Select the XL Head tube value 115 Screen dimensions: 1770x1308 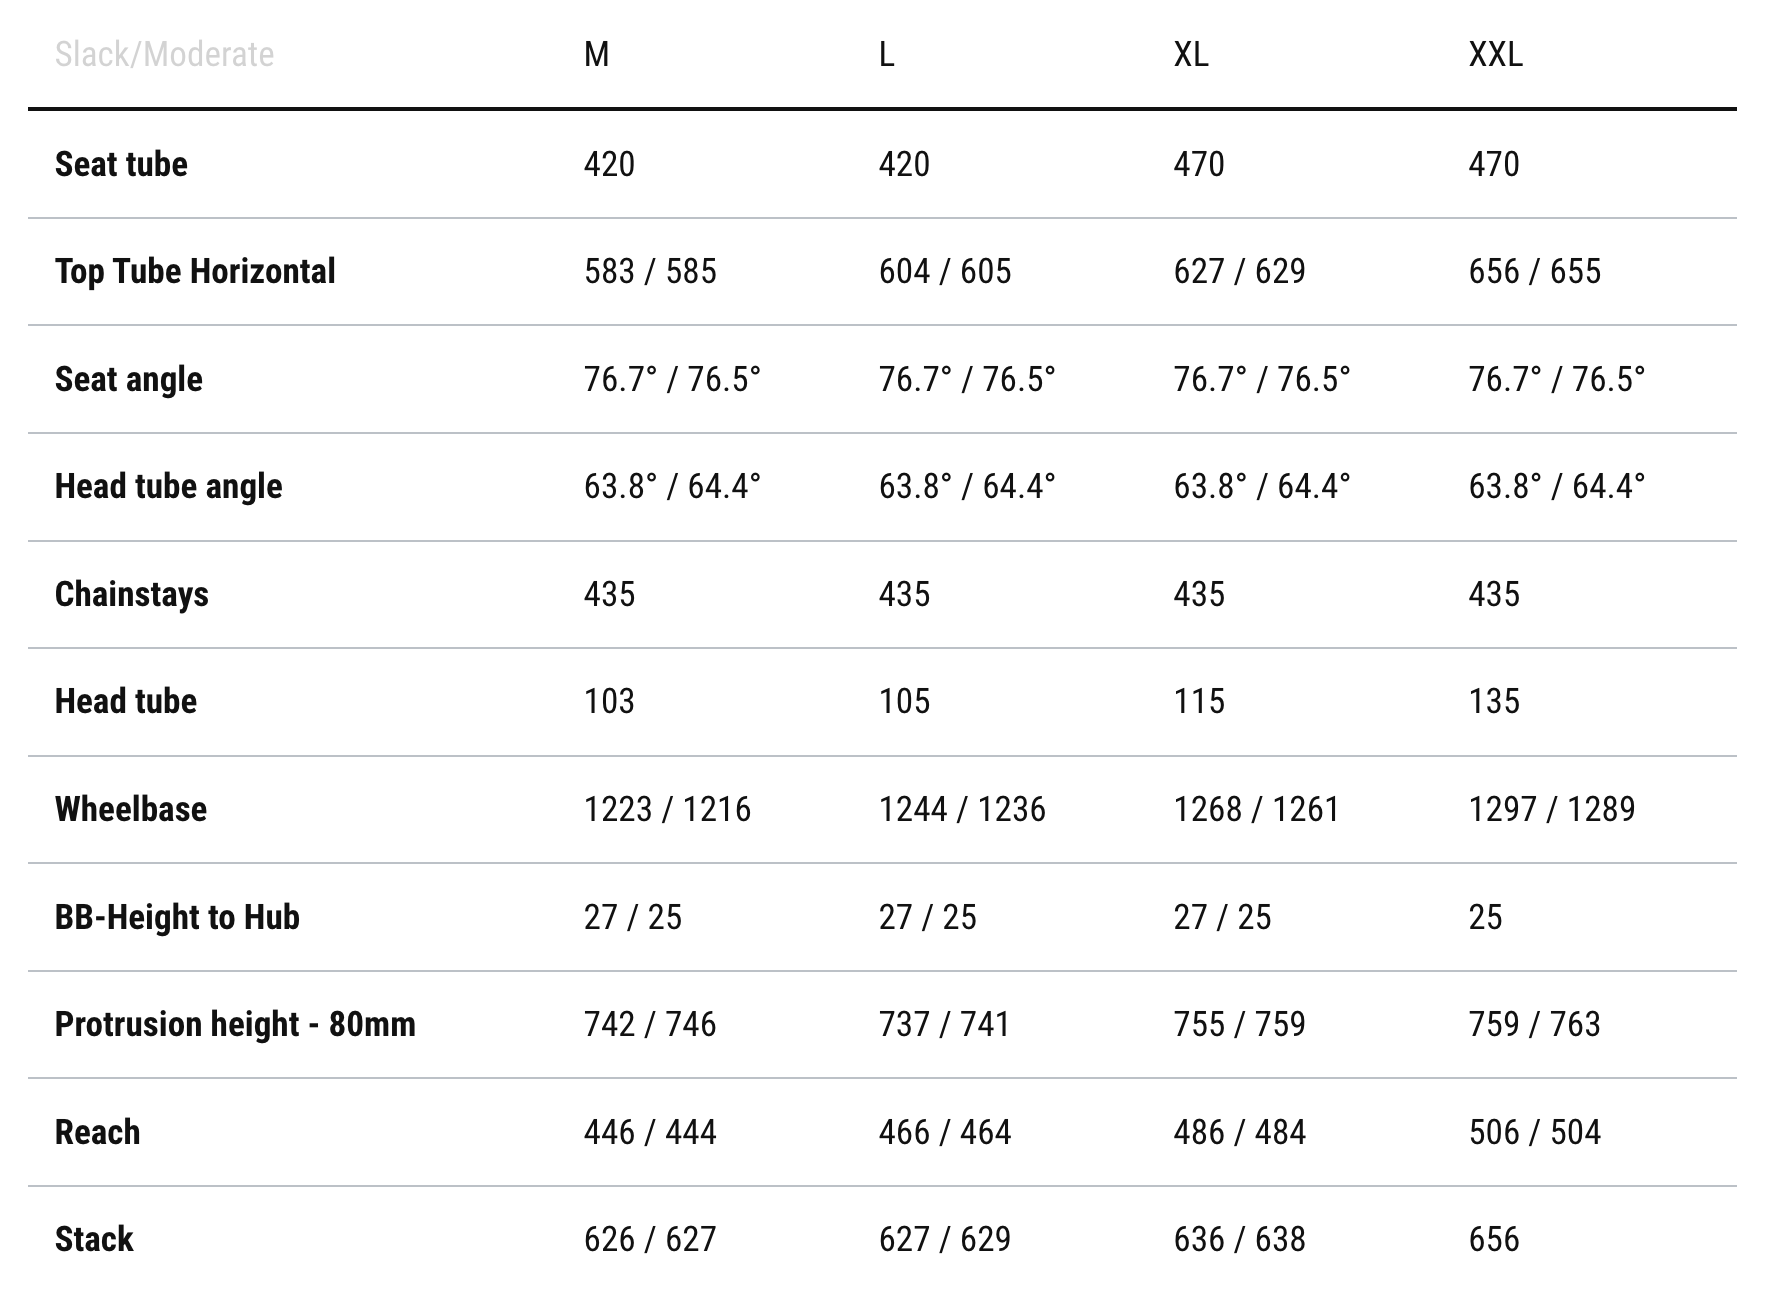(1199, 701)
